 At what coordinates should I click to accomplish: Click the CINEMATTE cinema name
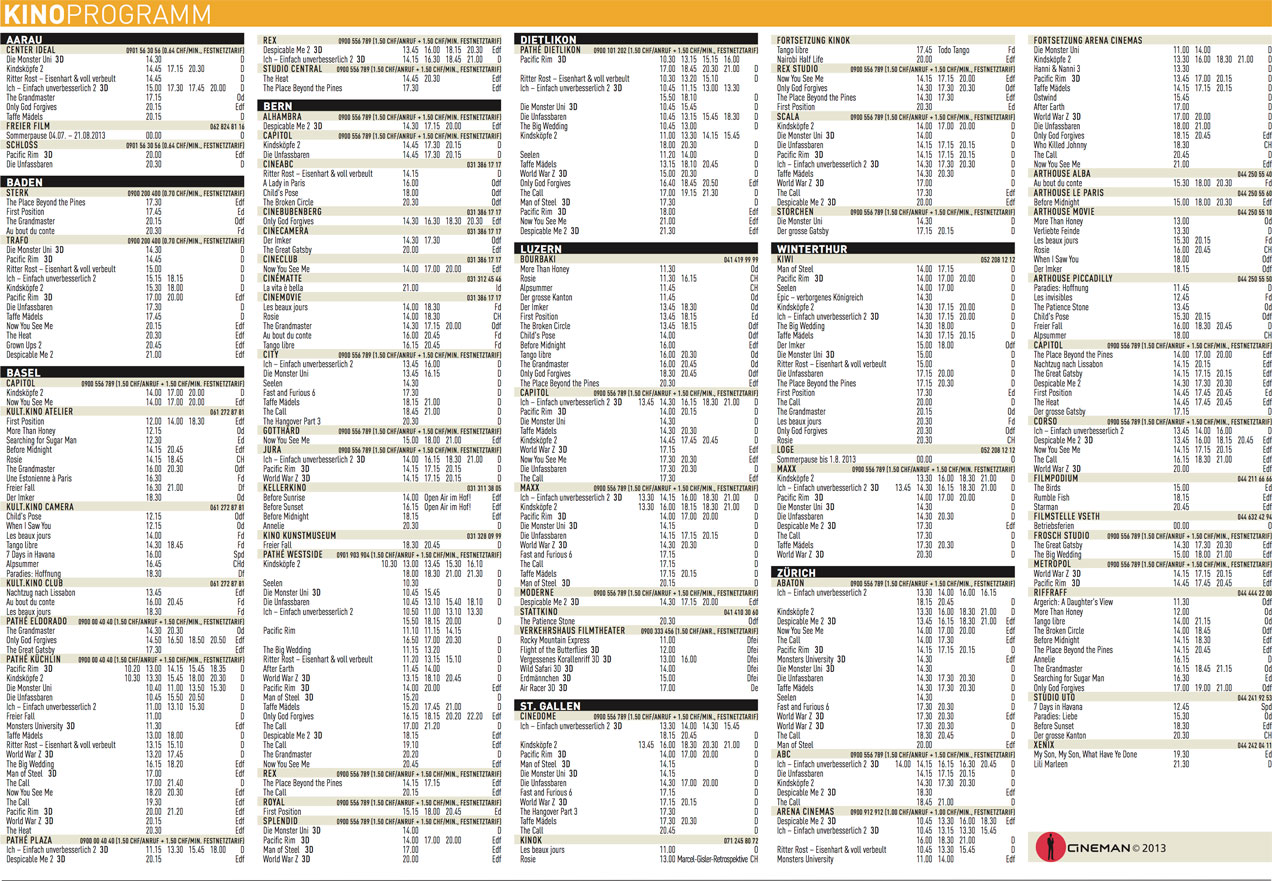tap(283, 278)
